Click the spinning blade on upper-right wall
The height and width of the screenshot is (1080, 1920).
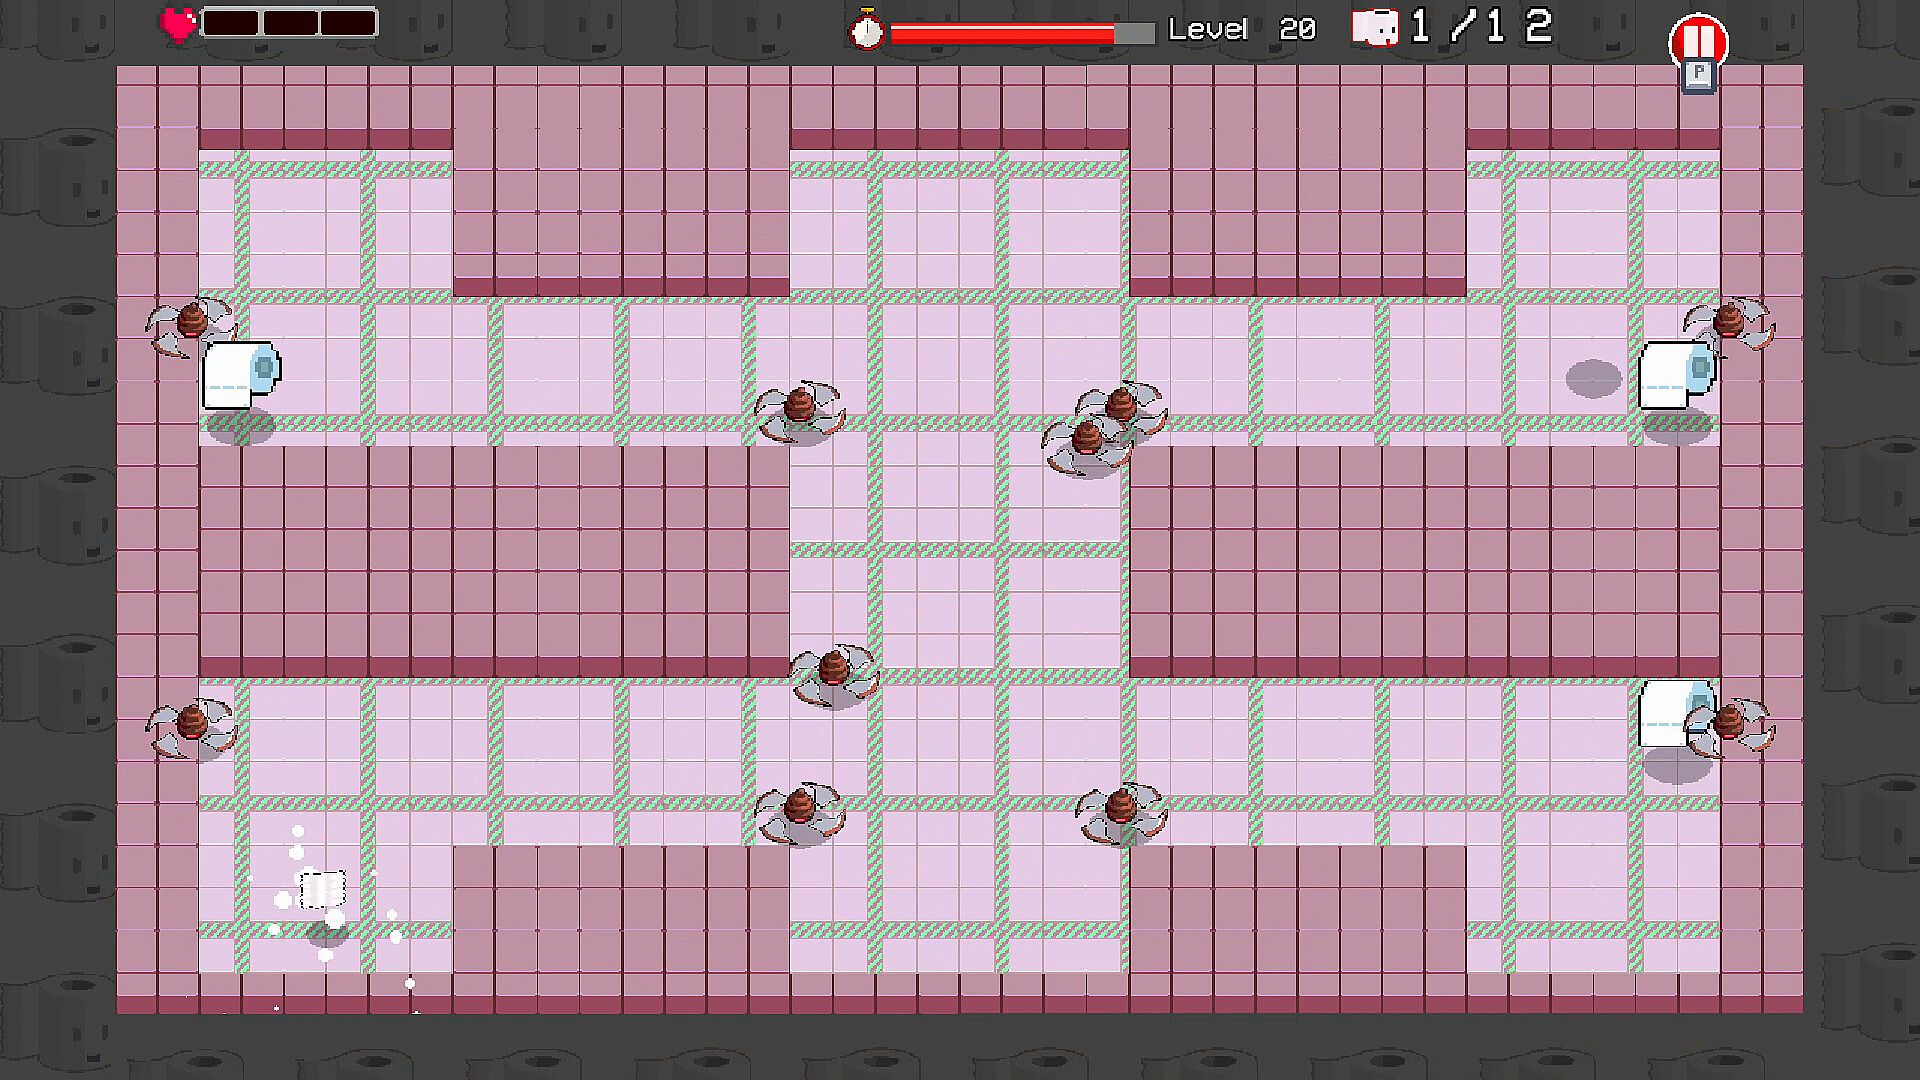pyautogui.click(x=1729, y=323)
